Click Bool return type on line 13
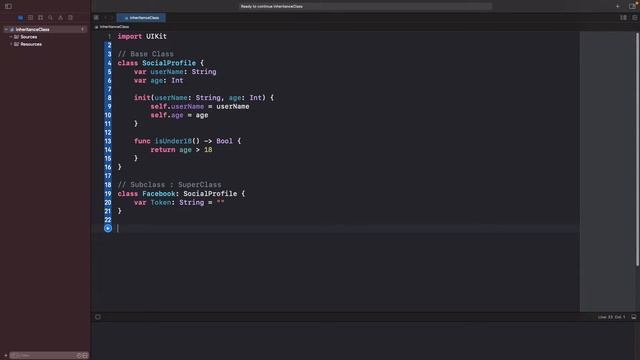This screenshot has width=640, height=360. (x=224, y=141)
